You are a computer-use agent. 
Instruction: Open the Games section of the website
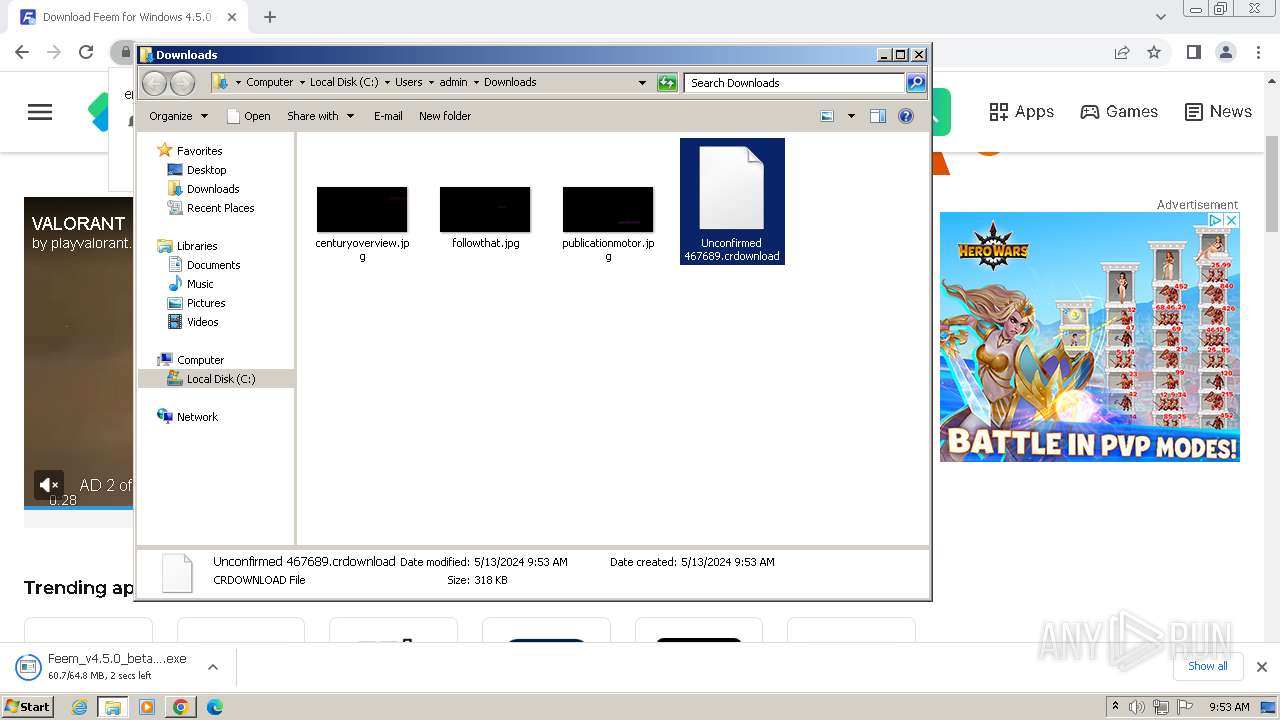click(x=1119, y=112)
